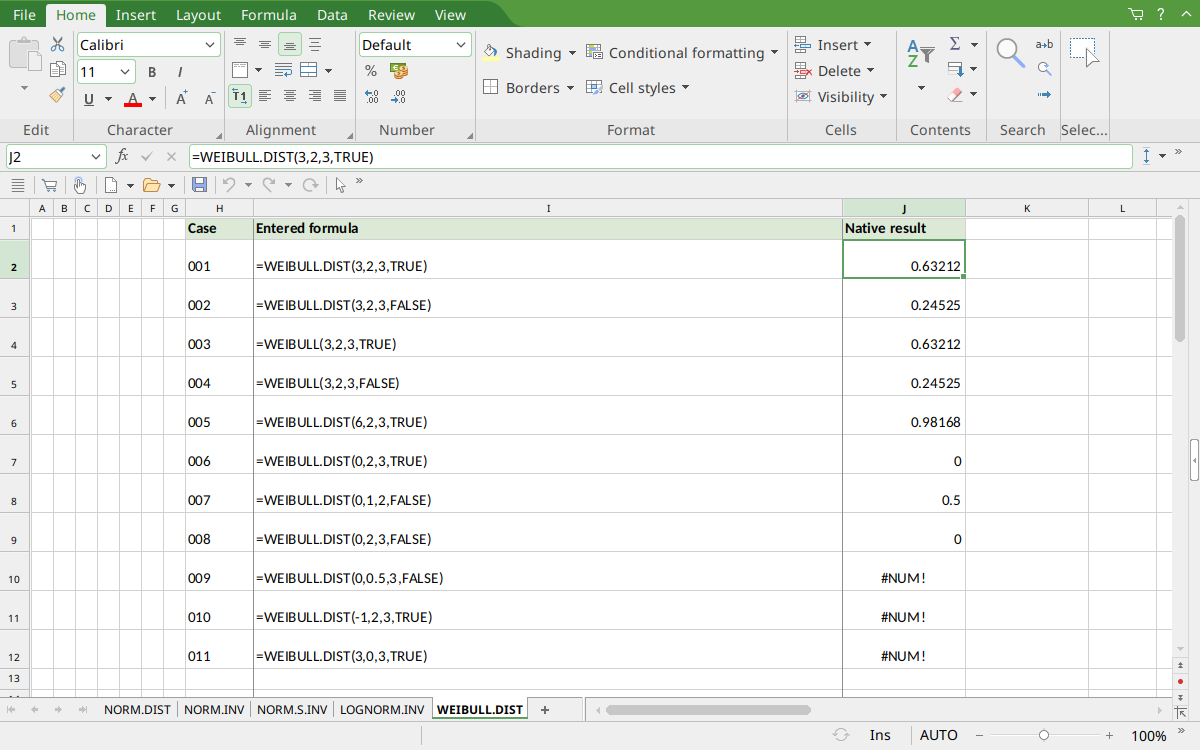Image resolution: width=1200 pixels, height=750 pixels.
Task: Click the Insert cells button
Action: click(828, 45)
